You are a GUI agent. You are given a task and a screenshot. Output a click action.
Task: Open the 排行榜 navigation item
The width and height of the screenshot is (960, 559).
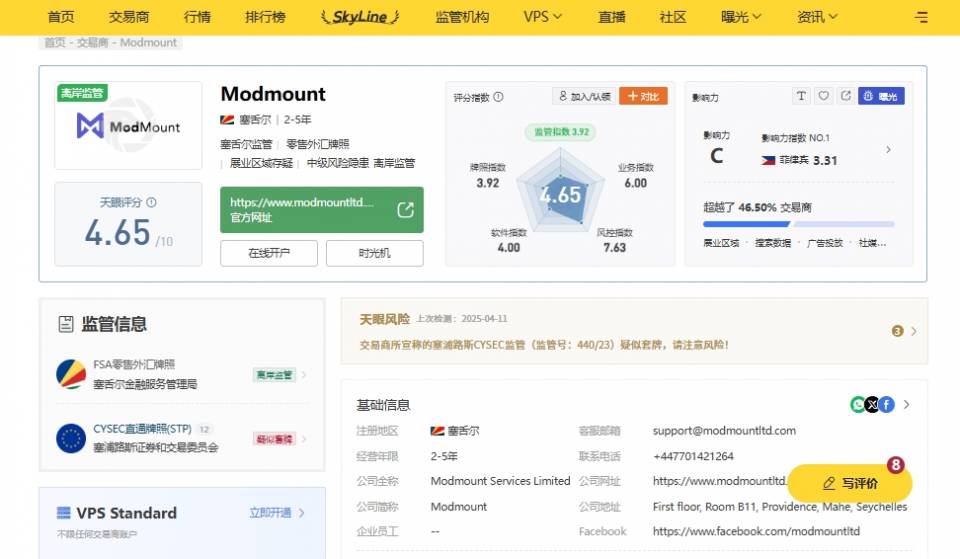tap(265, 17)
